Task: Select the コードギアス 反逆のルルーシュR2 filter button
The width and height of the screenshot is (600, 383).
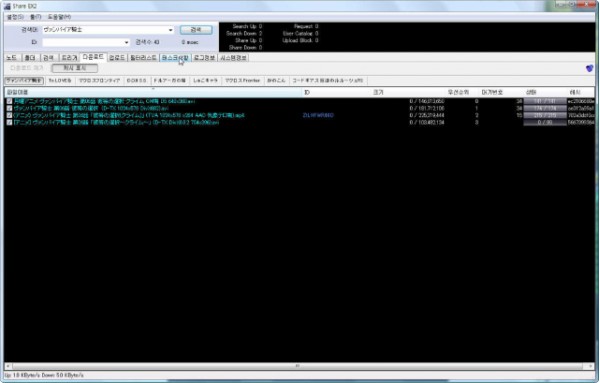Action: click(x=328, y=81)
